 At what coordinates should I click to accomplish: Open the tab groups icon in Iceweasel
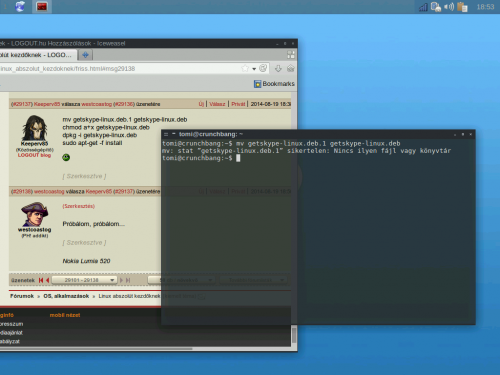[291, 55]
